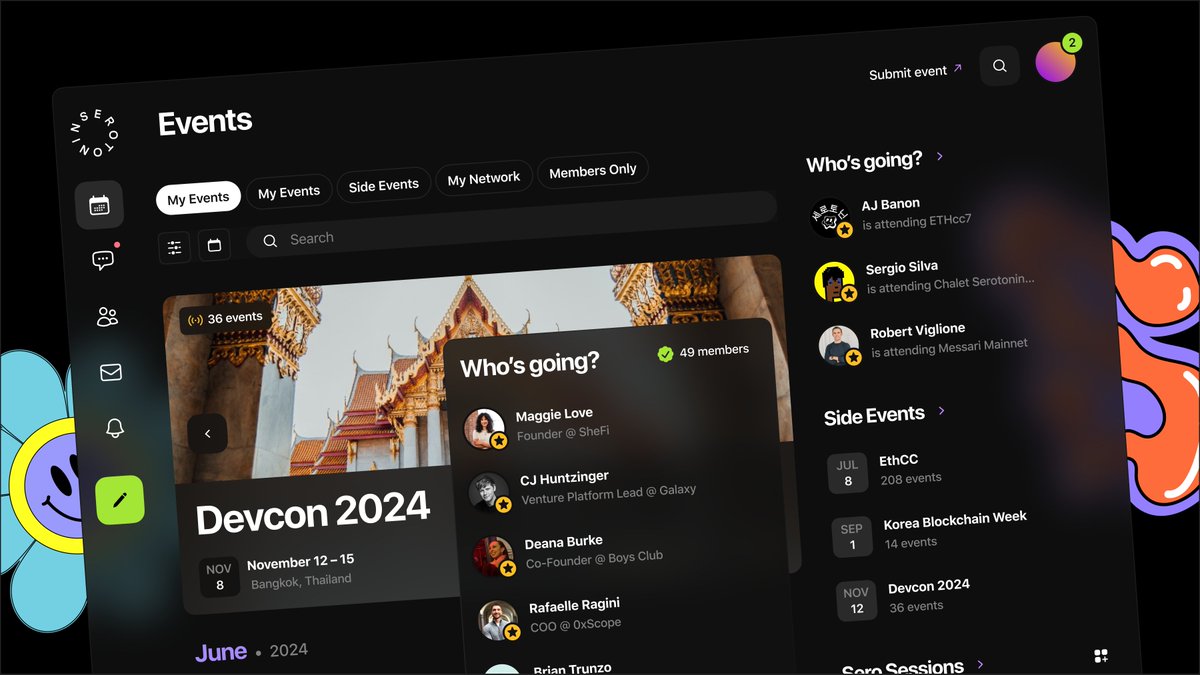
Task: Click the Robert Viglione name
Action: (917, 332)
